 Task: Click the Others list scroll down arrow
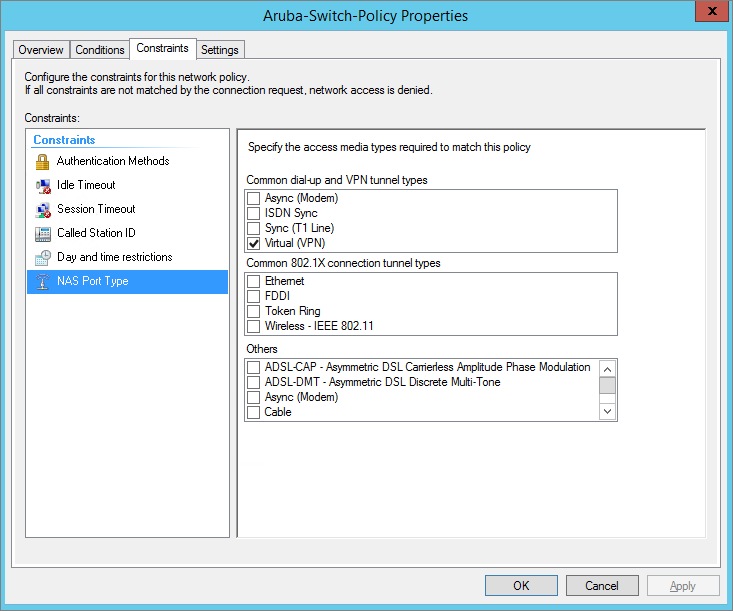tap(607, 411)
